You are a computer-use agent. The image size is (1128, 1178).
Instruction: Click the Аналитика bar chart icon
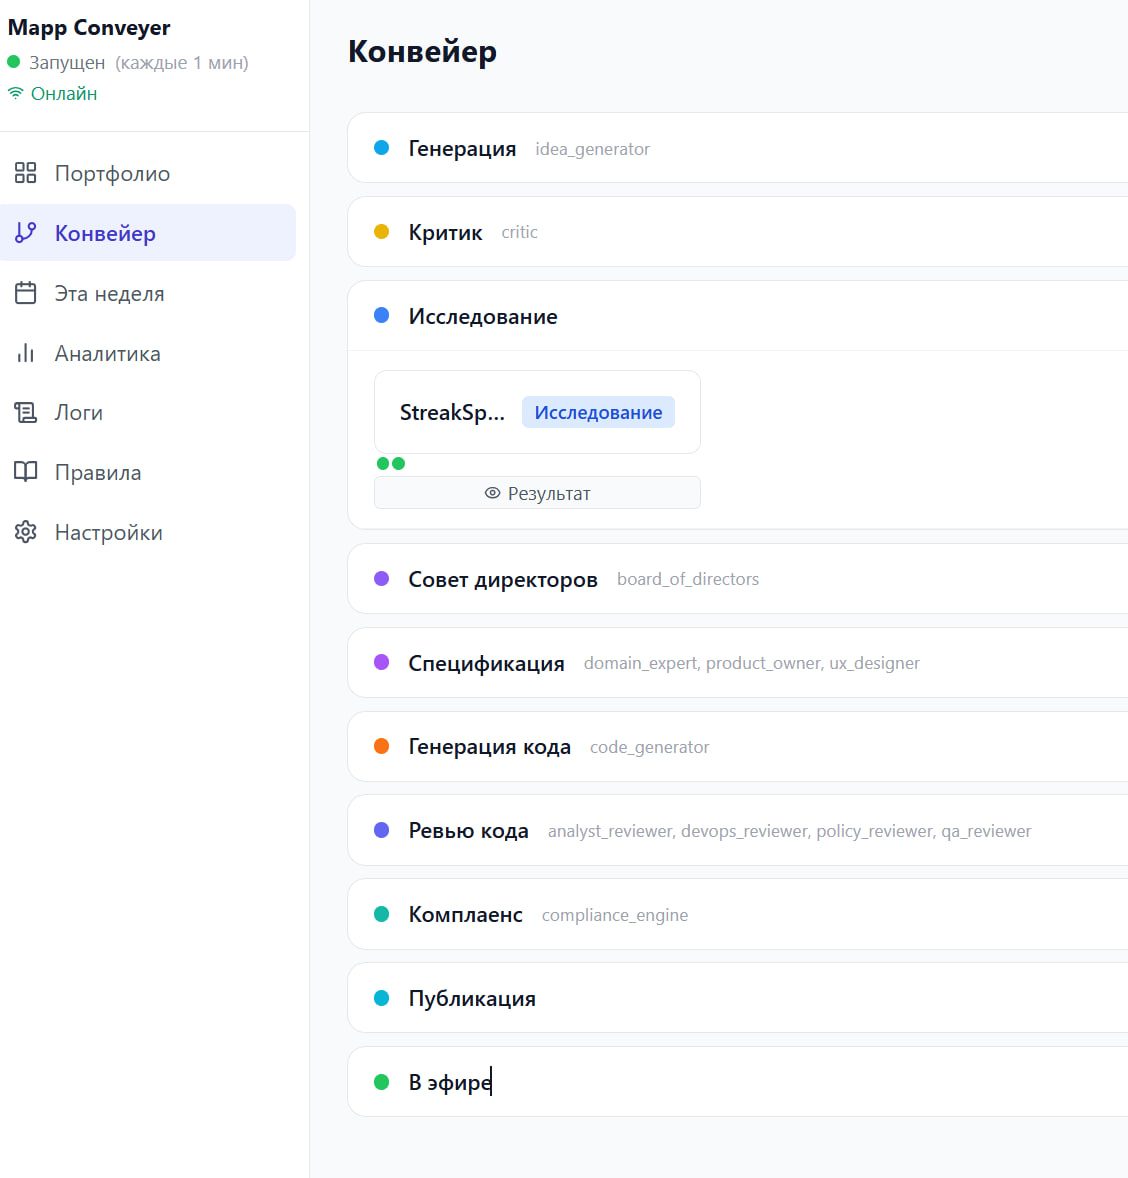[x=26, y=353]
